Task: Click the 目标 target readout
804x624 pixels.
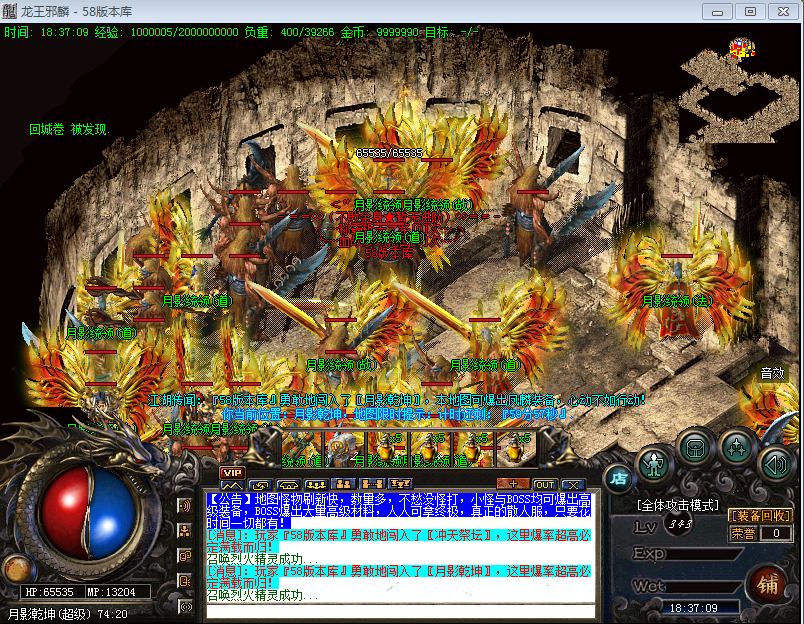Action: 451,32
